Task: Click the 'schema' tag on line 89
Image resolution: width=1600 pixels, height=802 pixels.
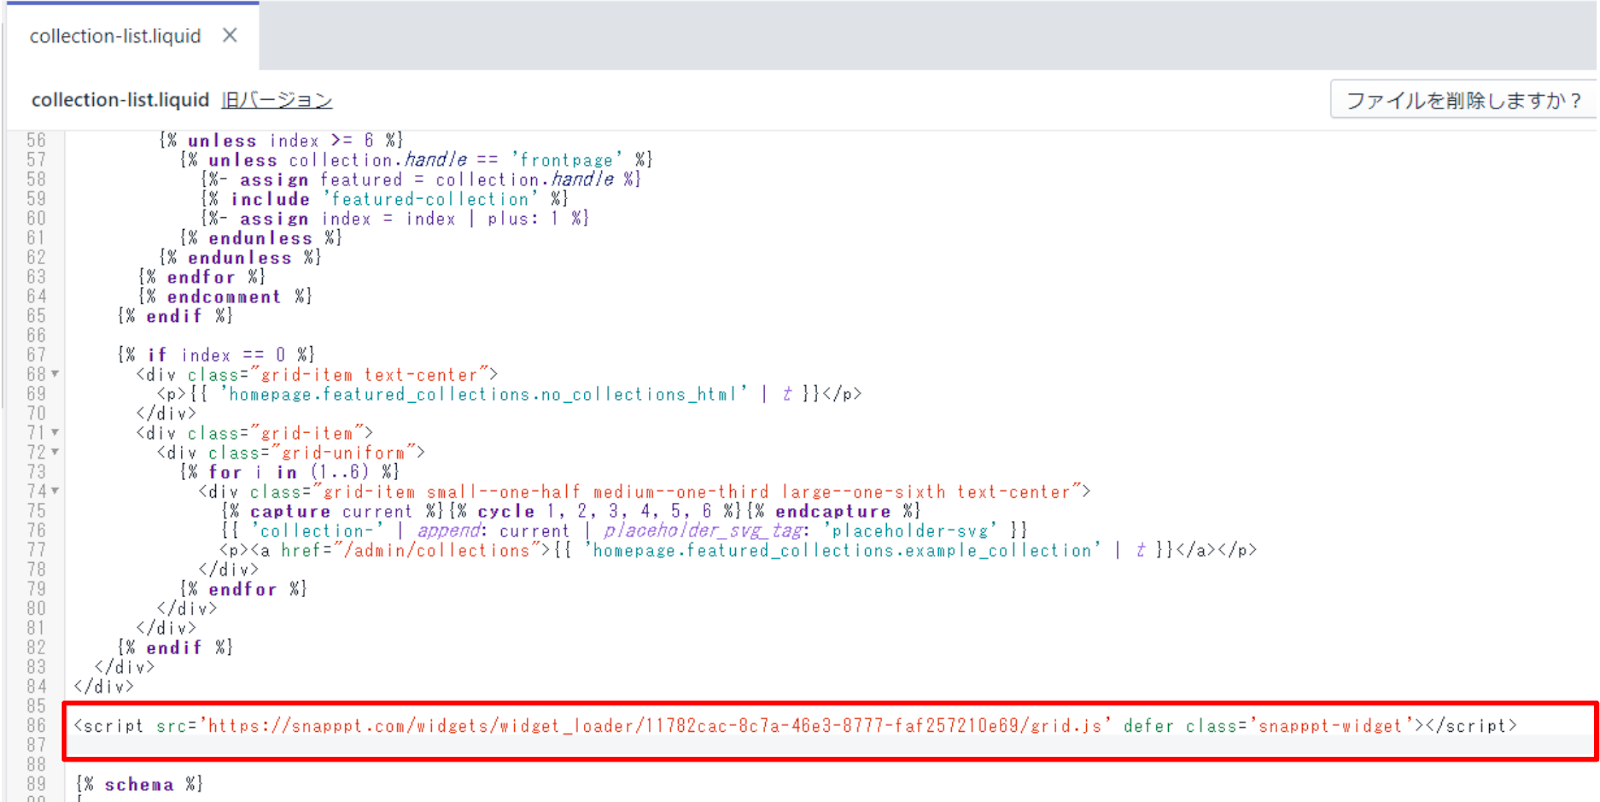Action: coord(139,784)
